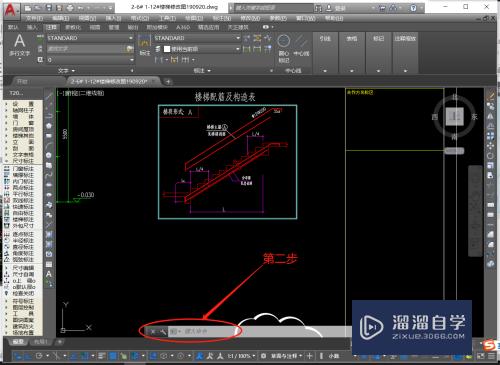Expand the annotation scale 1:1 / 100% dropdown

241,356
